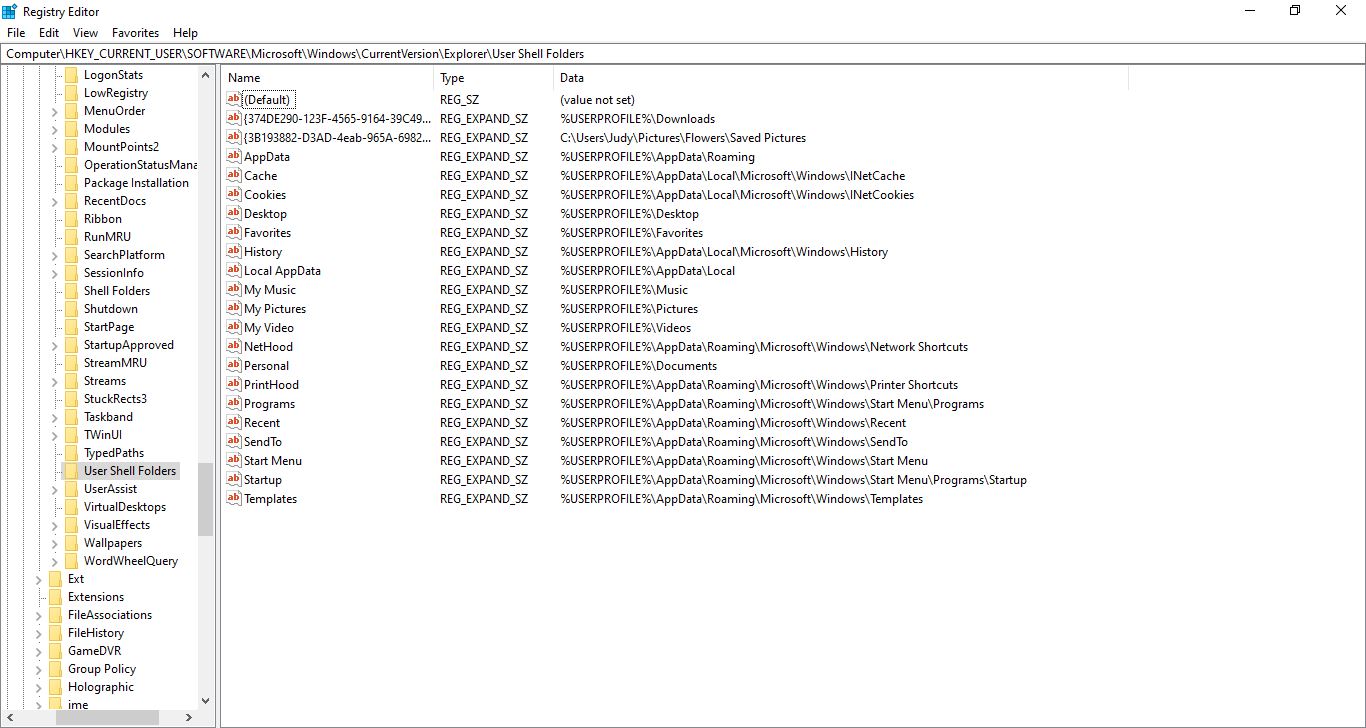The width and height of the screenshot is (1366, 728).
Task: Click the Registry Editor icon in the title bar
Action: click(x=10, y=11)
